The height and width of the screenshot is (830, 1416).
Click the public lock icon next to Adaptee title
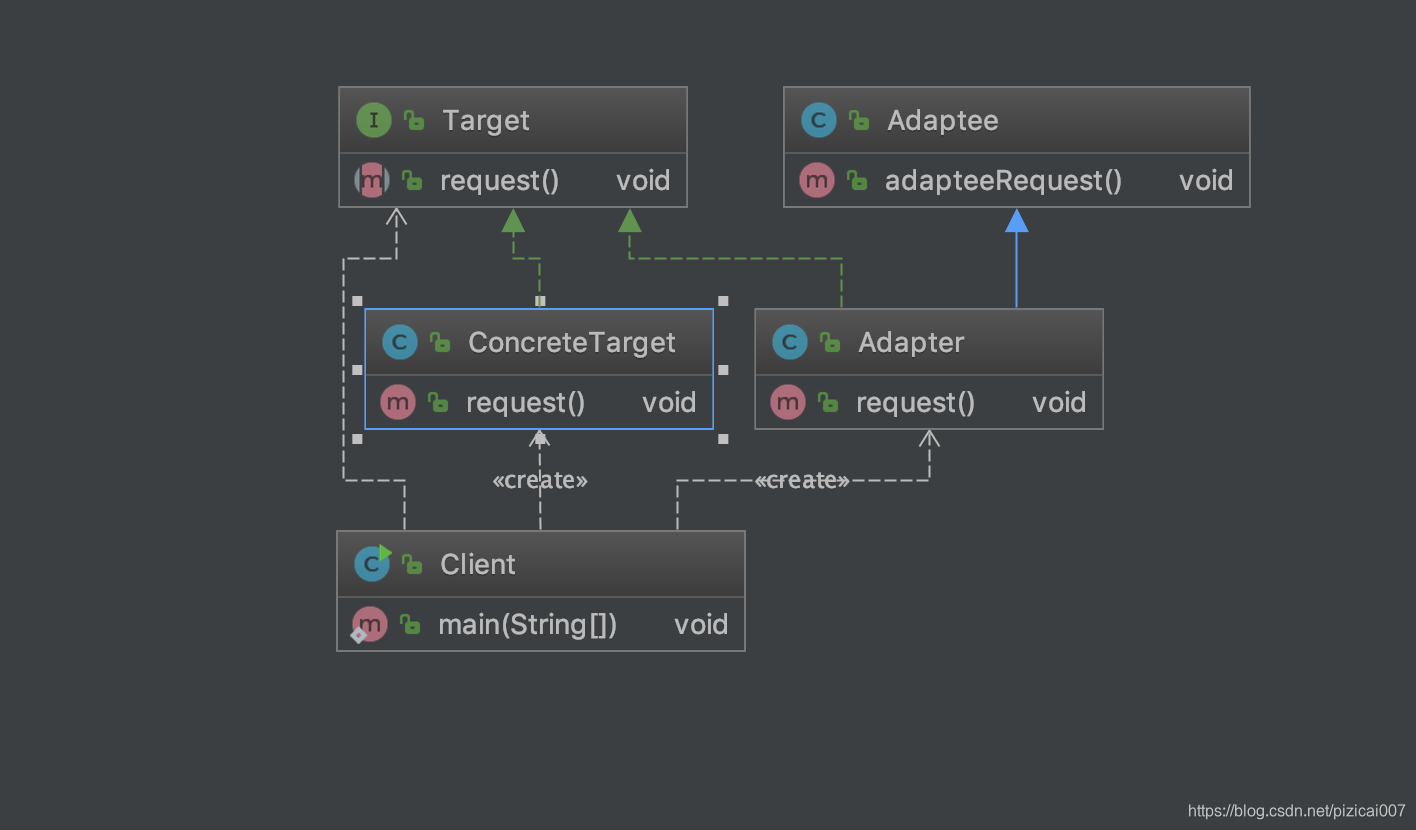pos(859,121)
